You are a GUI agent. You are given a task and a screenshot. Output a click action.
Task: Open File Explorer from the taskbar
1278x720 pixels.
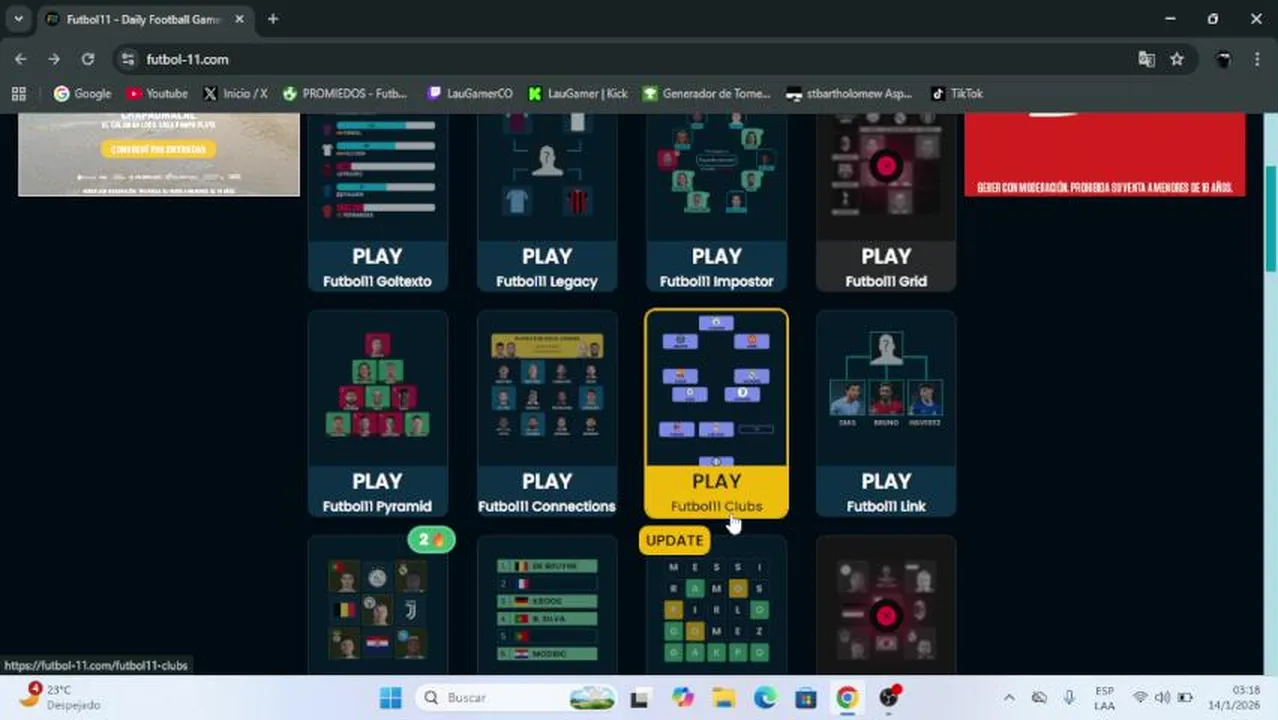coord(723,698)
